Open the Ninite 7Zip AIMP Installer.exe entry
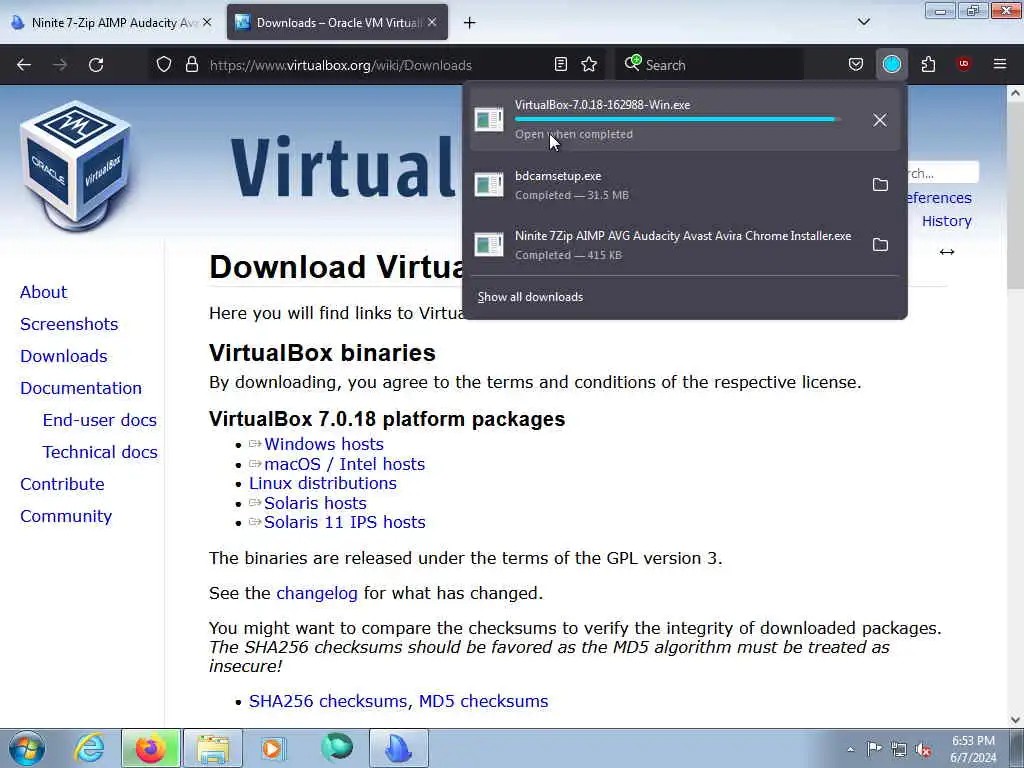 (x=666, y=245)
